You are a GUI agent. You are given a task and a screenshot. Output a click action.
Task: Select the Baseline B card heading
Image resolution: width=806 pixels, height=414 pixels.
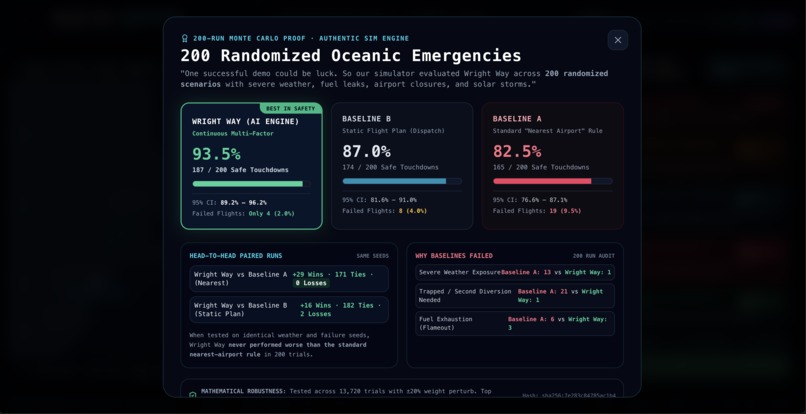(367, 119)
